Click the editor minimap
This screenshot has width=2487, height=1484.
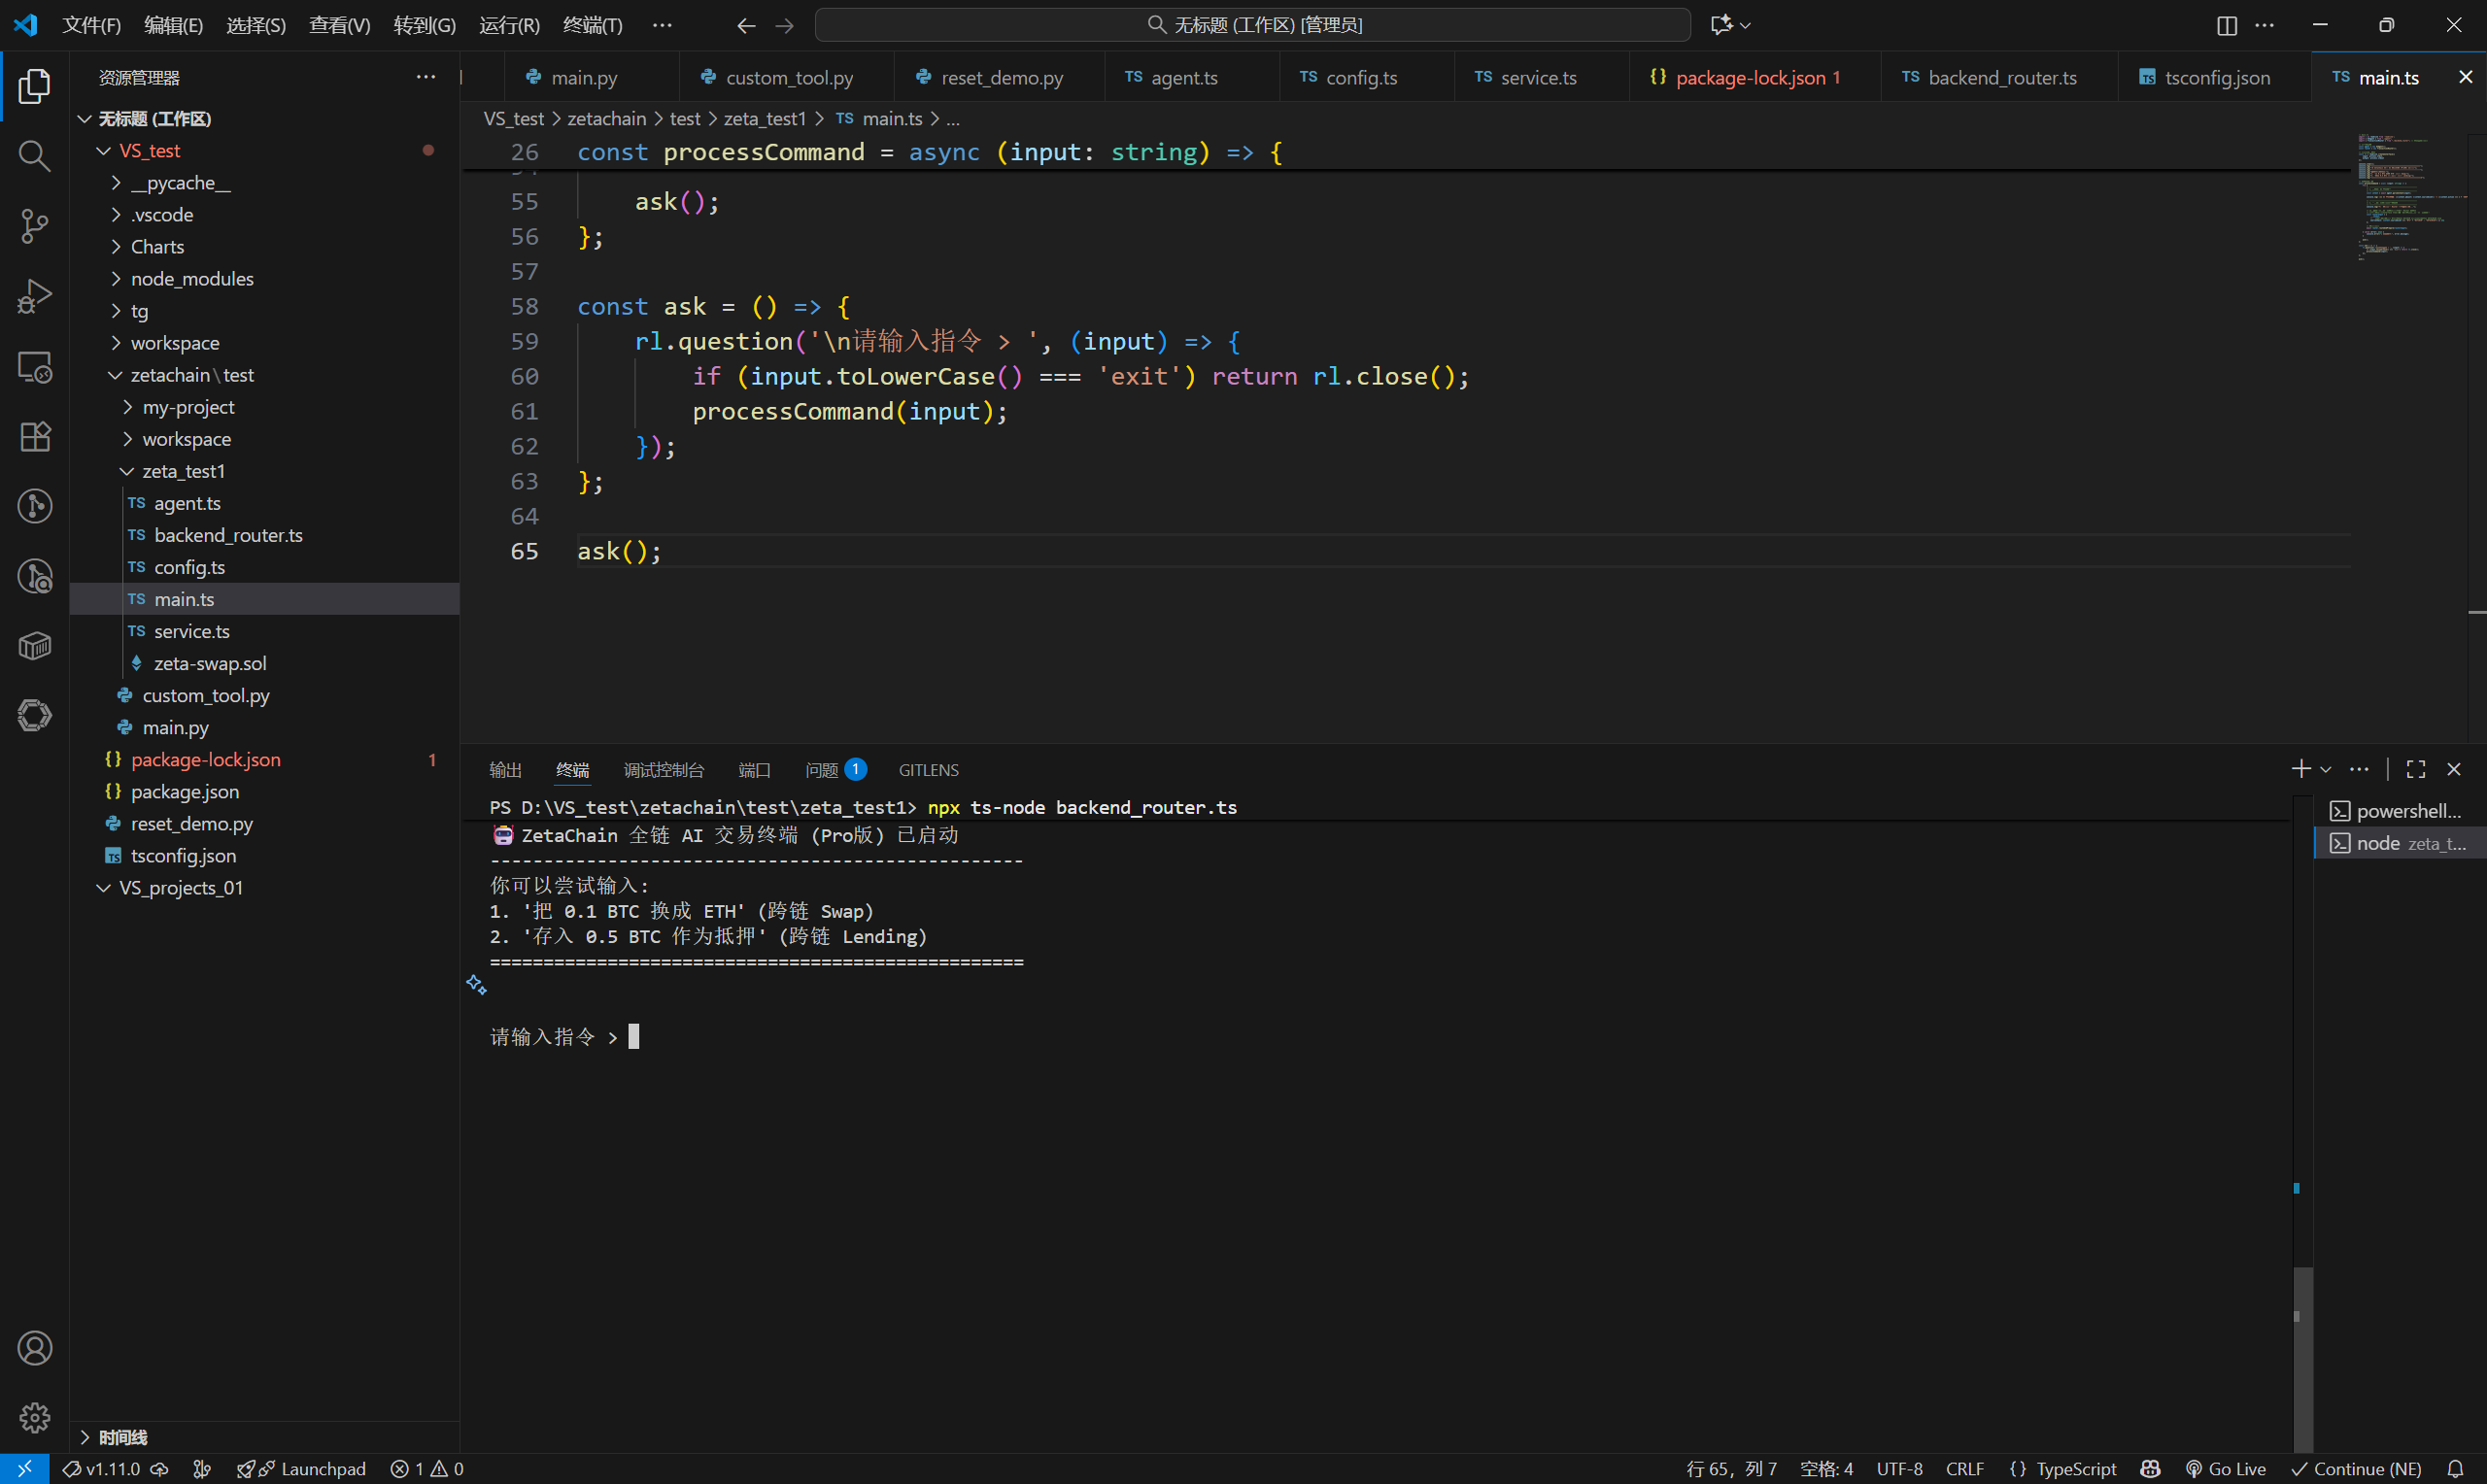pyautogui.click(x=2410, y=196)
